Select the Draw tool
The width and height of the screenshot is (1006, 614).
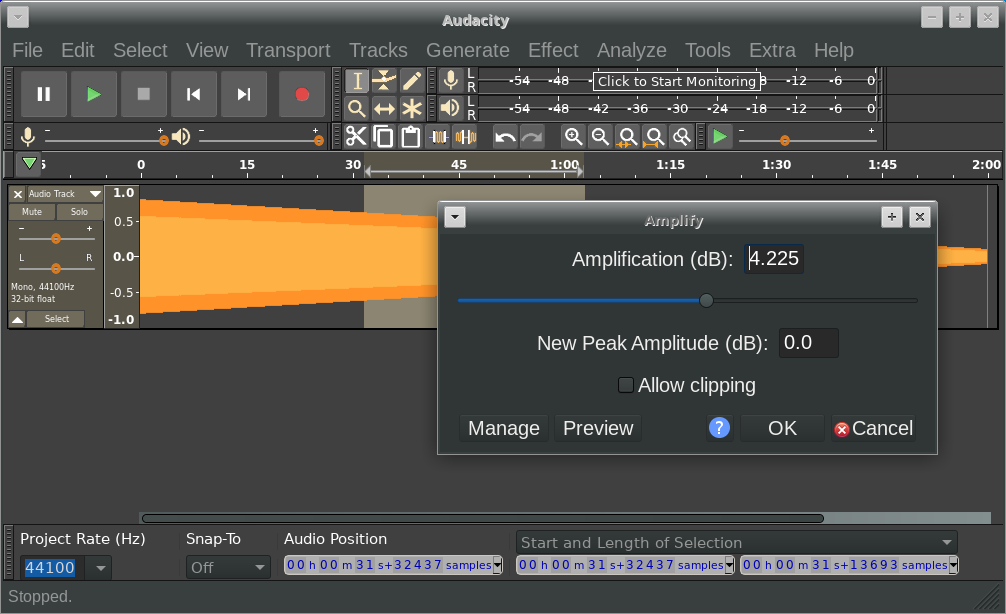(x=414, y=80)
